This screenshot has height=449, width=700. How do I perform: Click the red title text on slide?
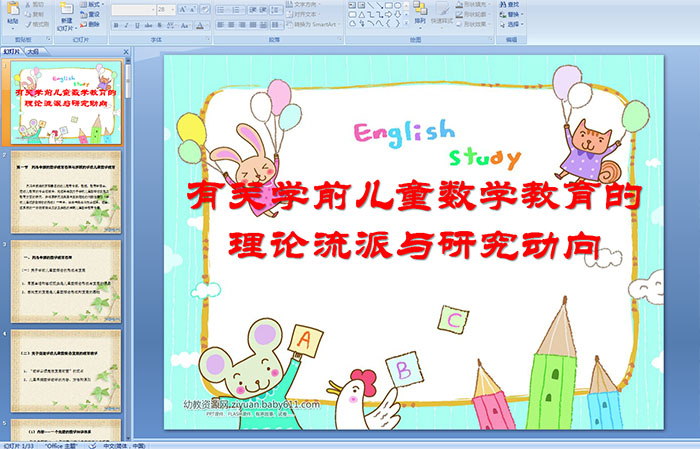pyautogui.click(x=414, y=220)
